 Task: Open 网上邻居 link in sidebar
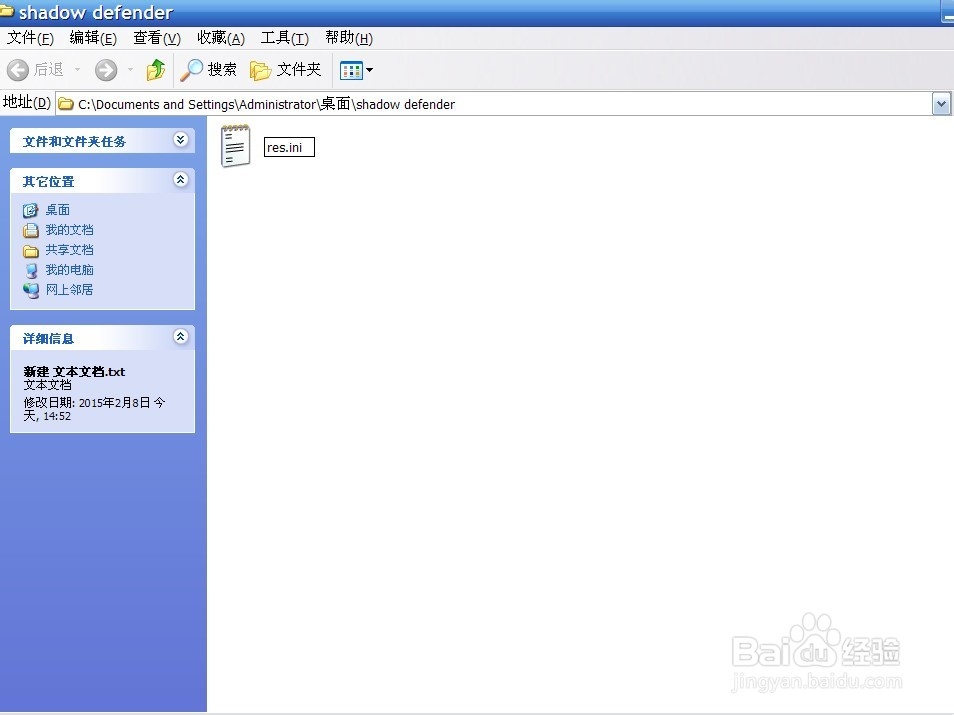69,290
